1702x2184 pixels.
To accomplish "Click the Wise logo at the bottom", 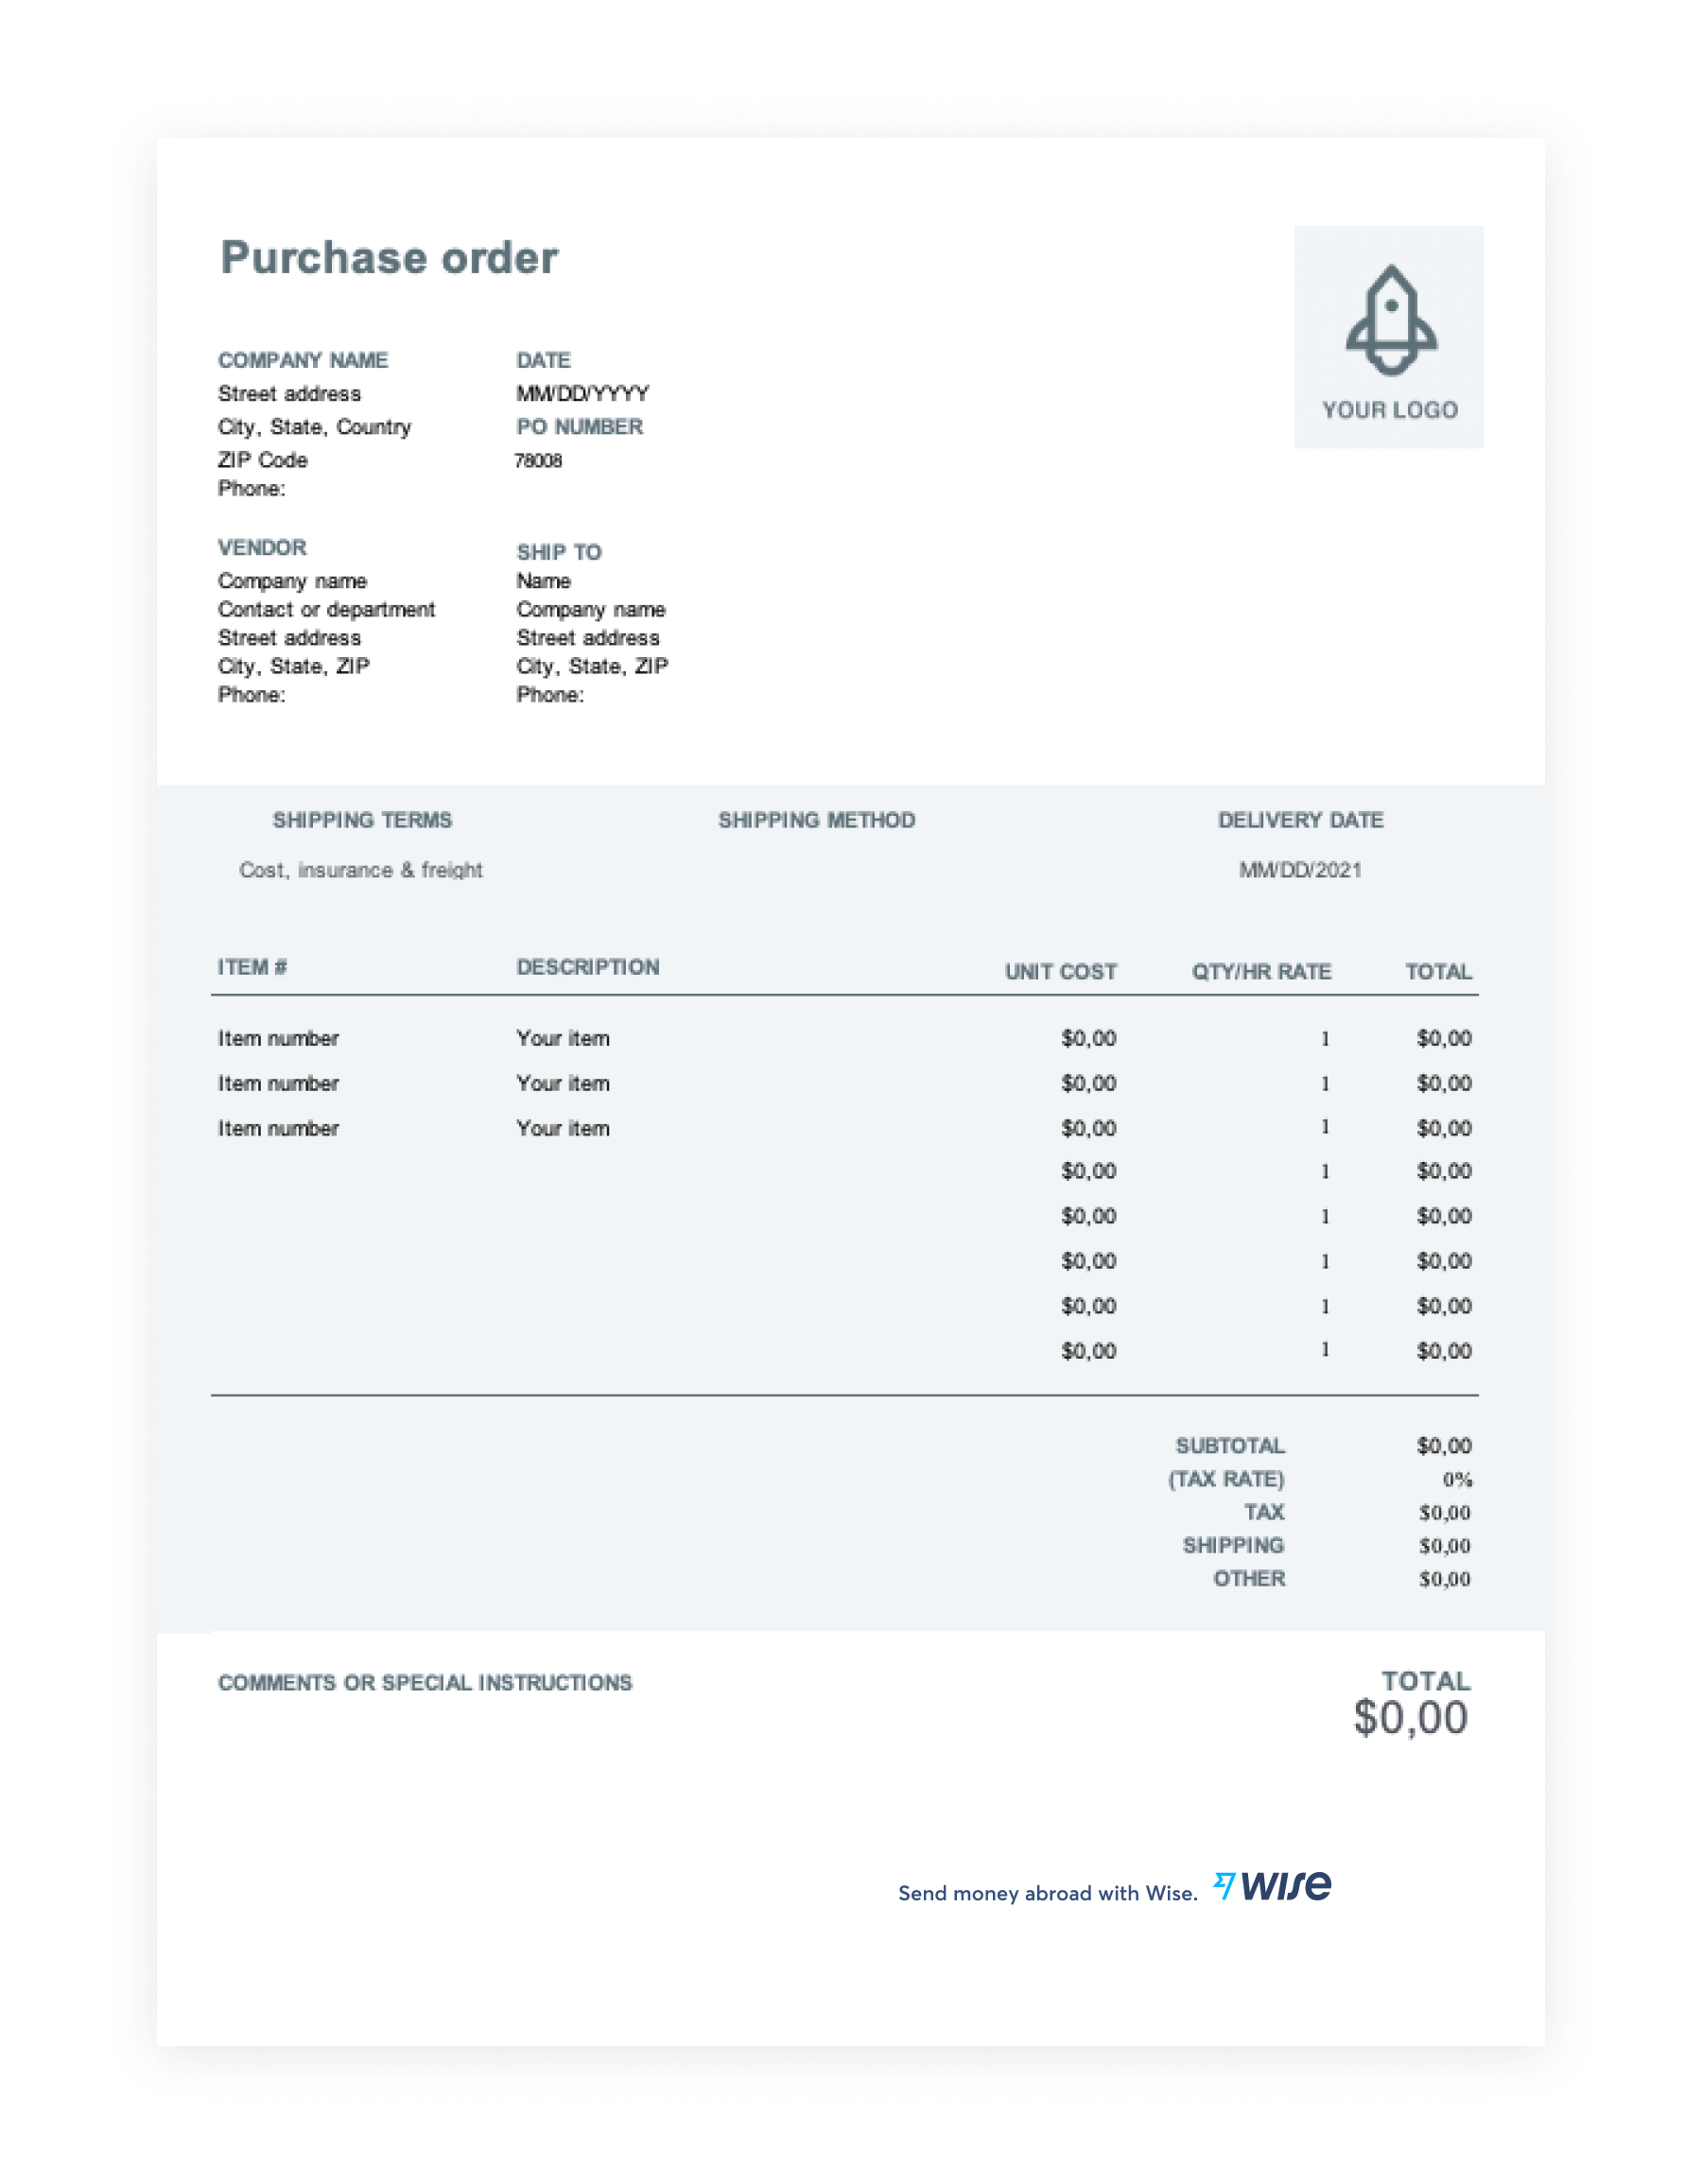I will click(x=1272, y=1886).
